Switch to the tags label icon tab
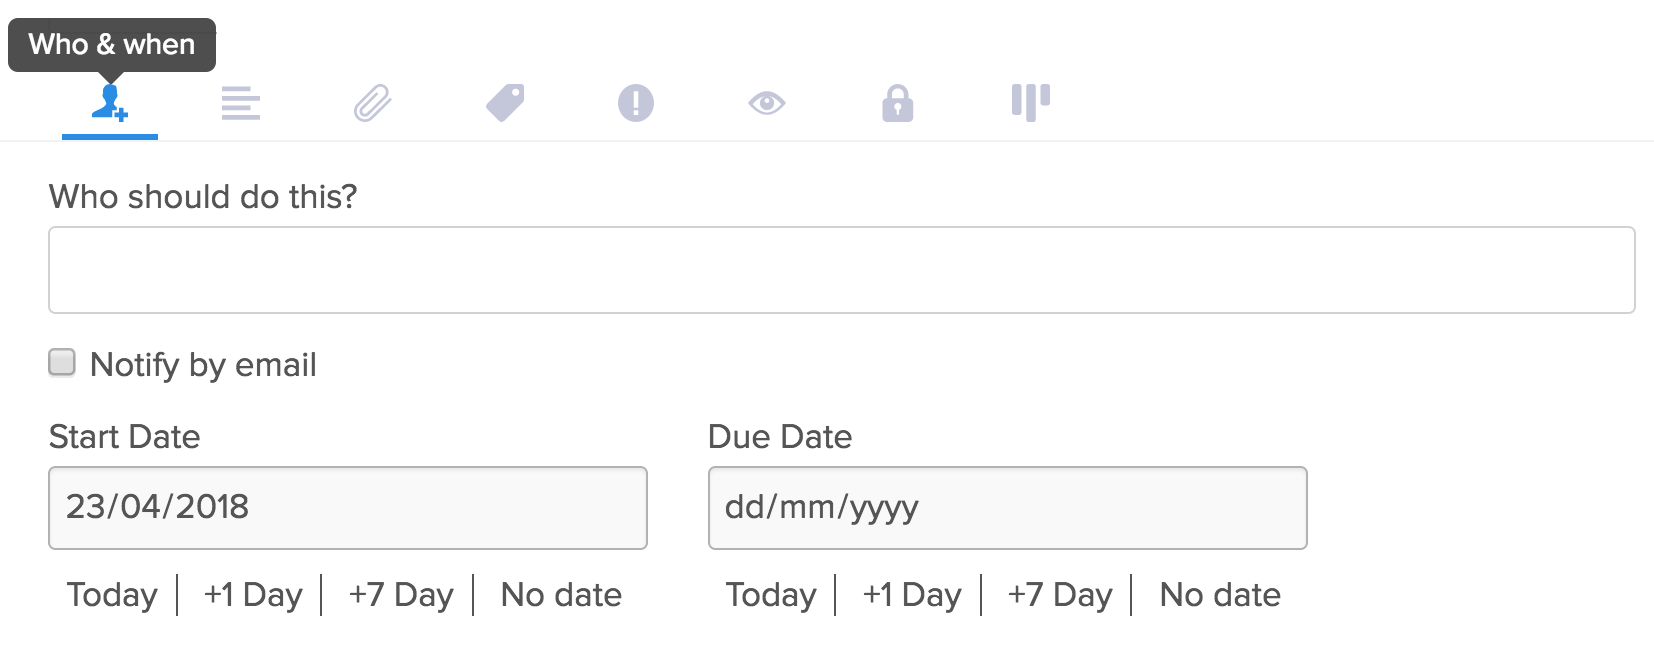 click(505, 103)
